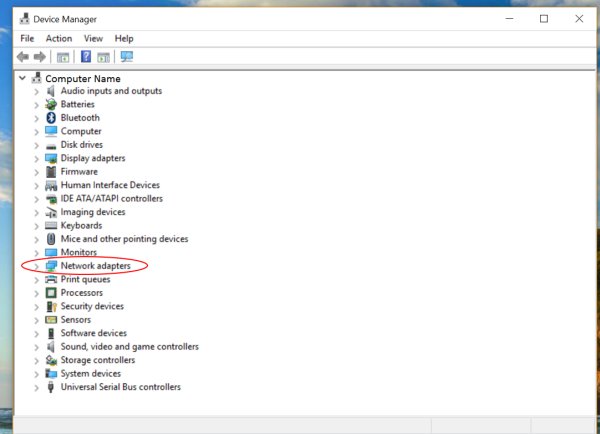This screenshot has width=600, height=434.
Task: Click the Firmware chip icon
Action: (51, 172)
